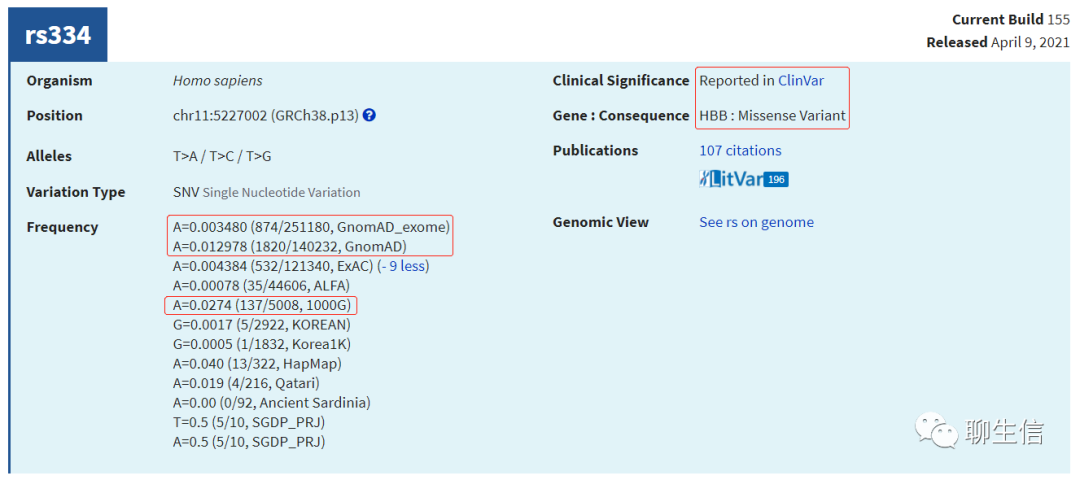Click the rs334 header title
The height and width of the screenshot is (480, 1080).
click(x=58, y=35)
